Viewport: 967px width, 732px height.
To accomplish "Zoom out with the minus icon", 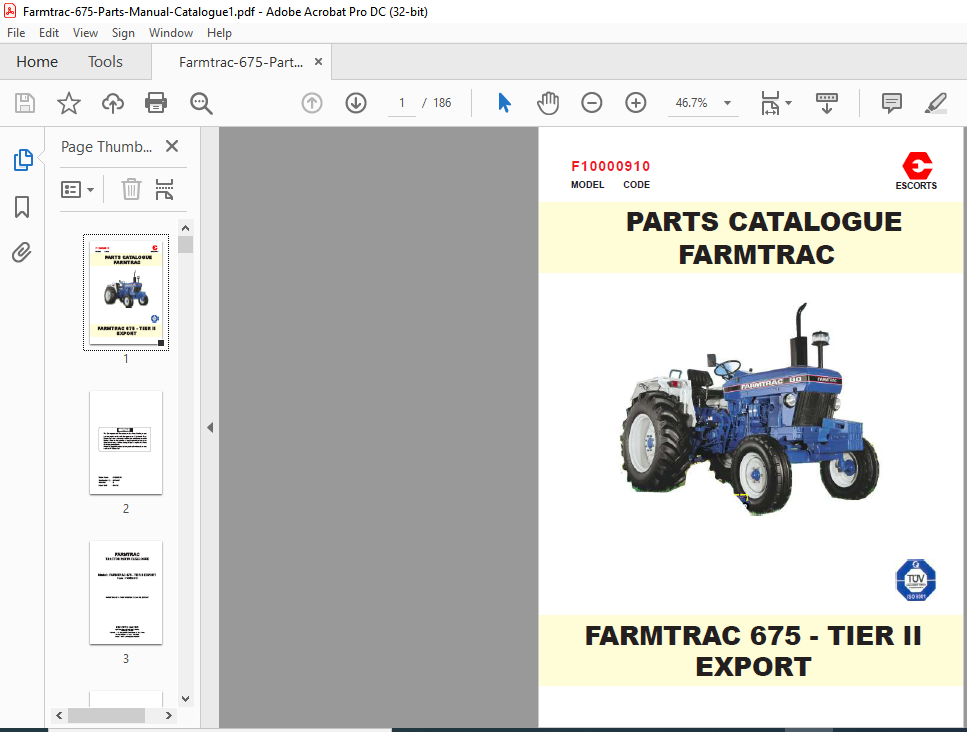I will coord(591,102).
